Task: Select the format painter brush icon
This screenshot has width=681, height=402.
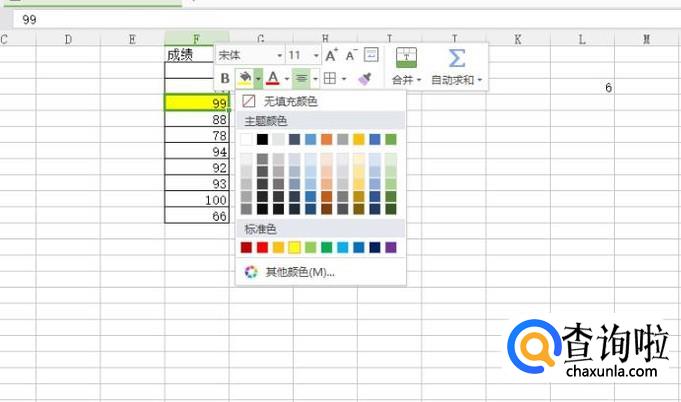Action: click(x=364, y=78)
